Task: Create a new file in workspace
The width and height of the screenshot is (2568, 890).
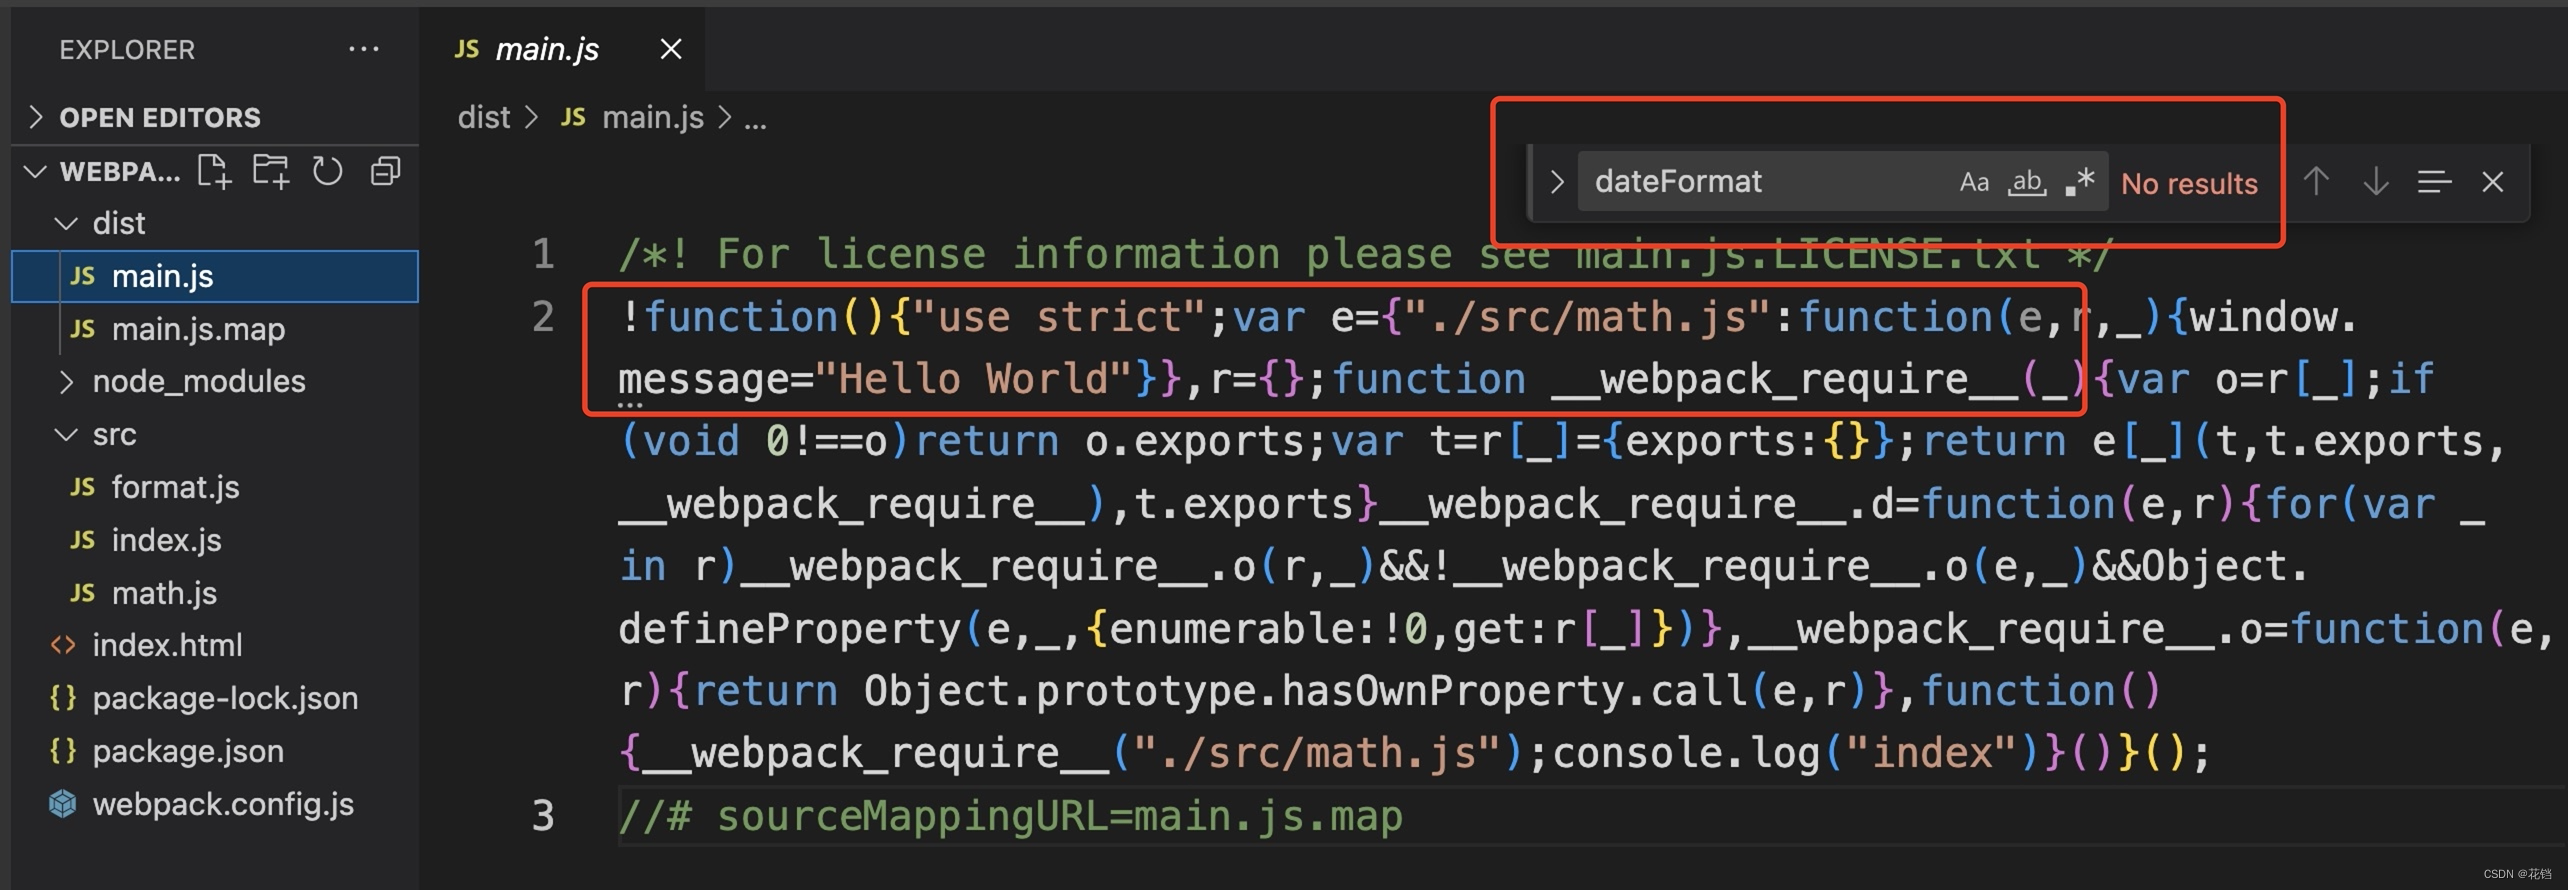Action: point(214,171)
